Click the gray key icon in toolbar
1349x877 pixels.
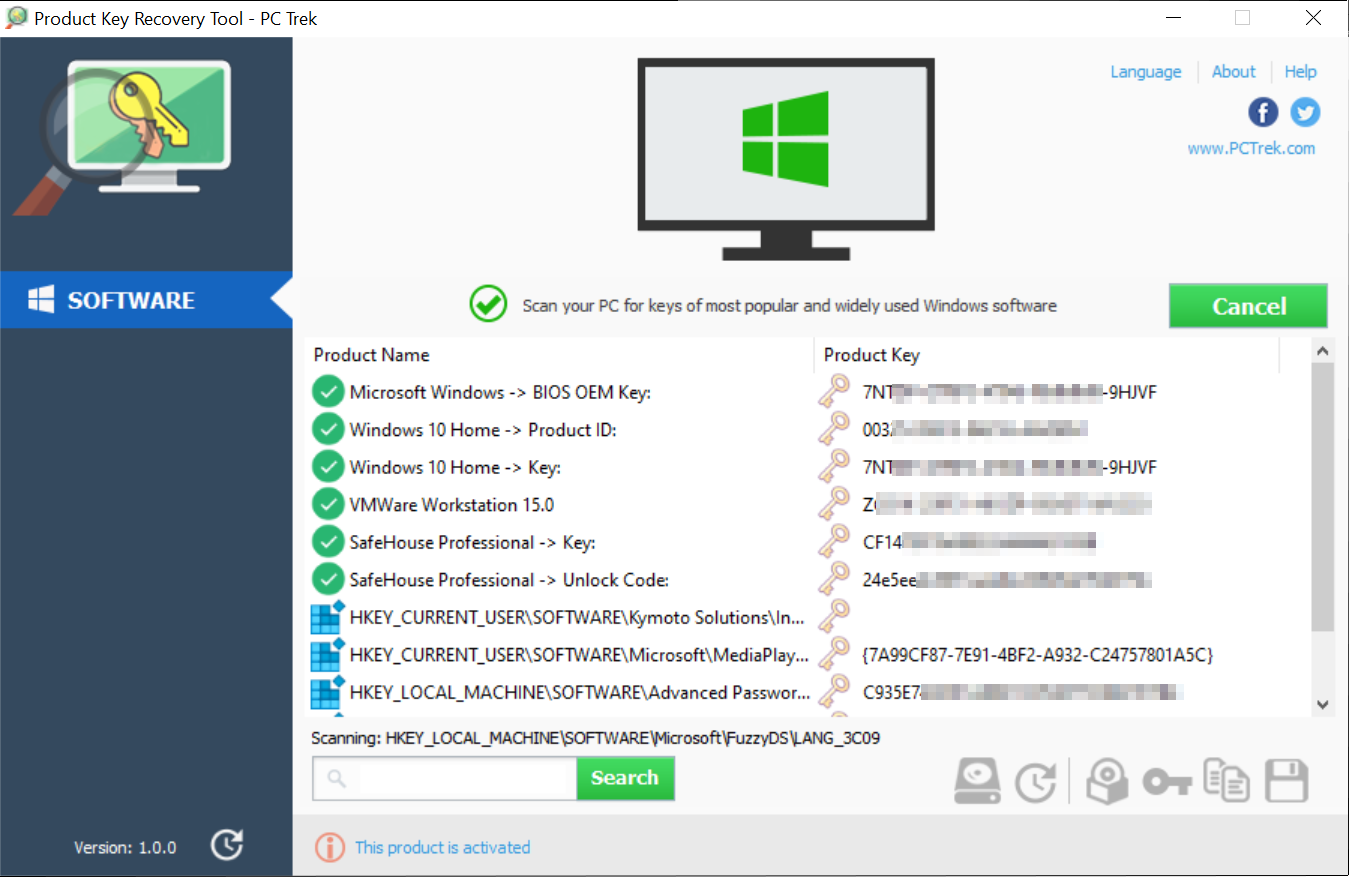(x=1167, y=782)
